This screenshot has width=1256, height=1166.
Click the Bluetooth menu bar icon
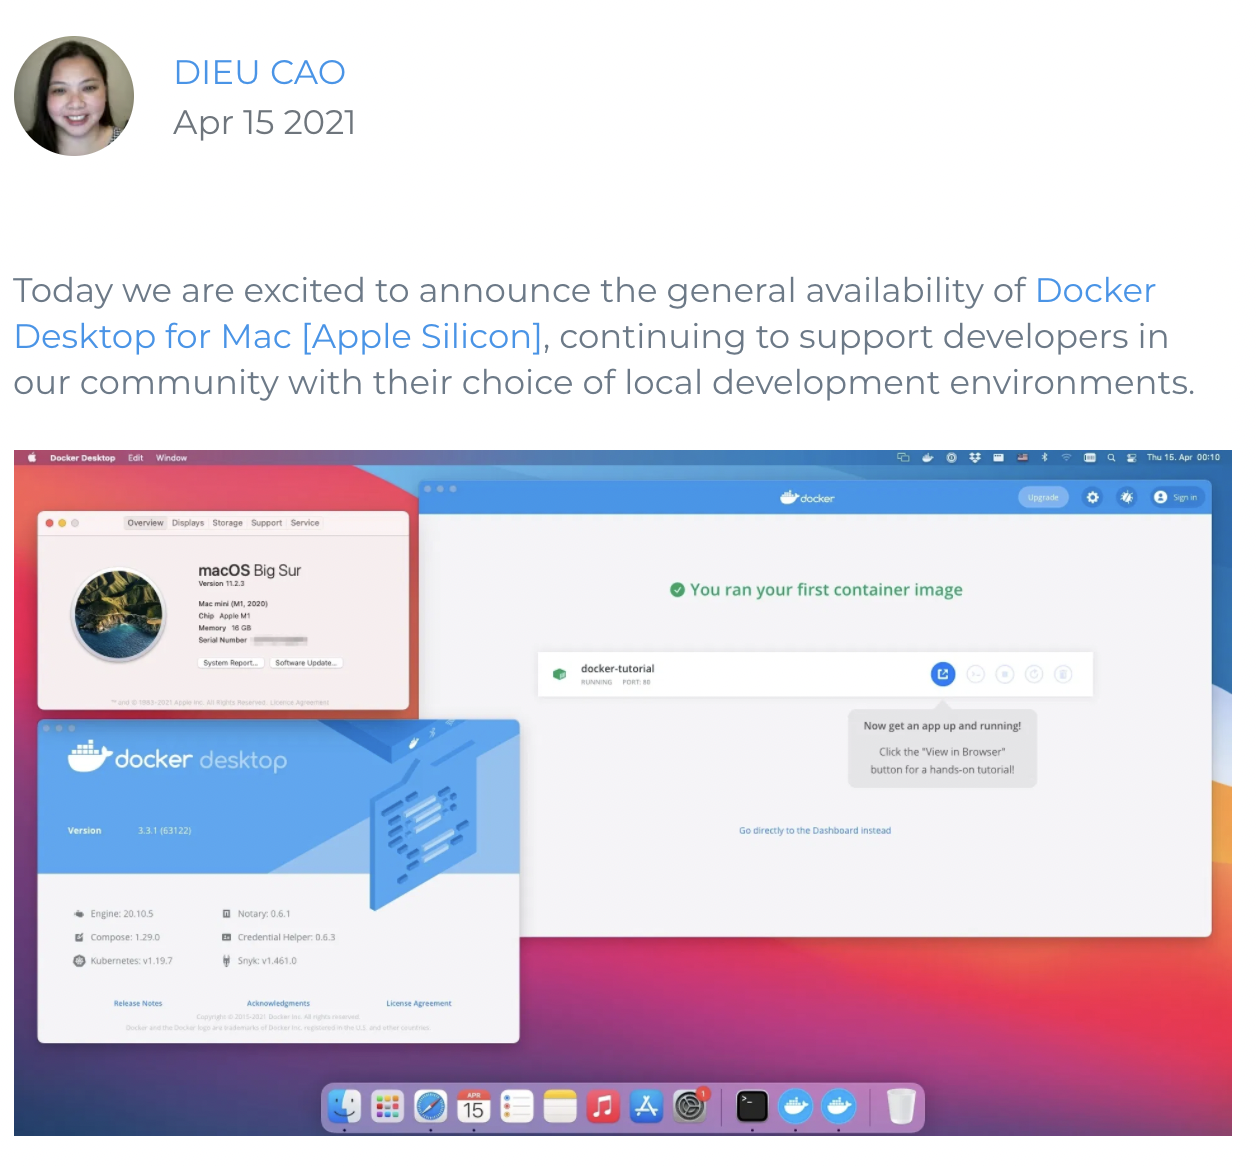1044,458
